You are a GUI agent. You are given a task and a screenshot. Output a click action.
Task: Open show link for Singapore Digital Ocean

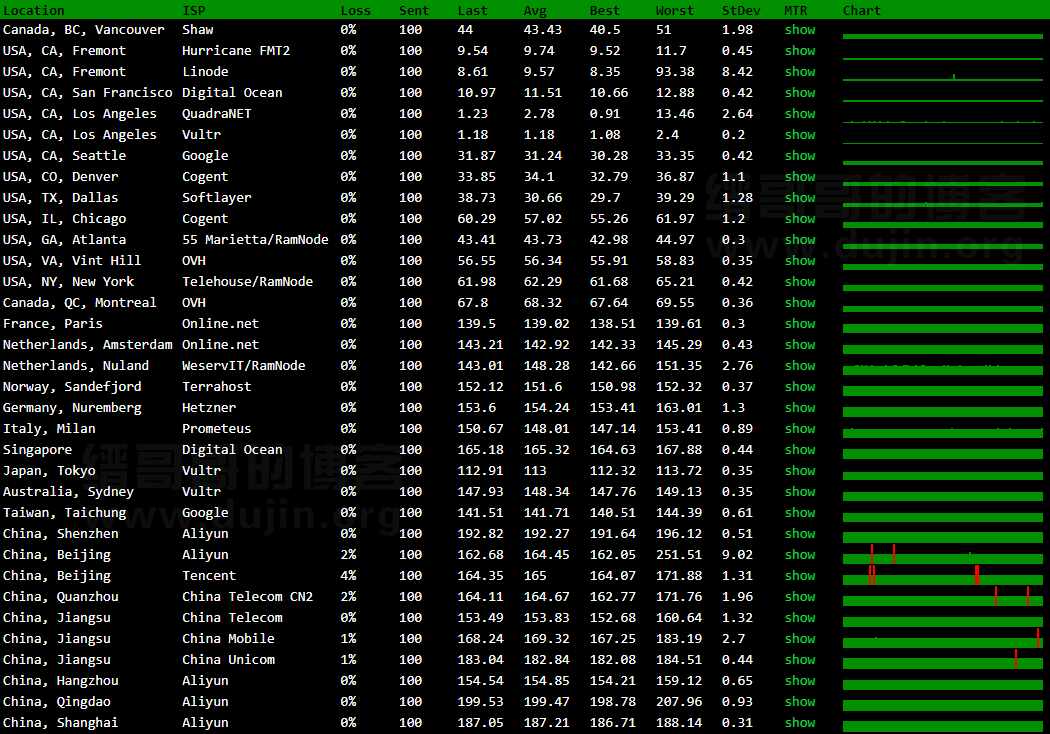click(x=800, y=450)
